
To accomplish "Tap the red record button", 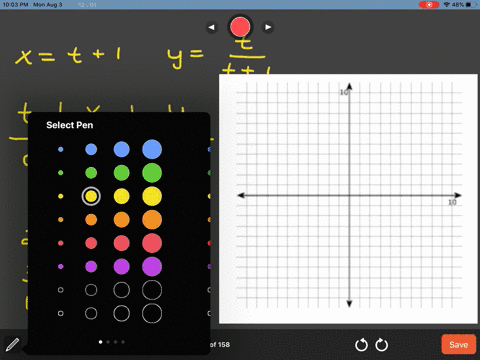I will (x=240, y=27).
